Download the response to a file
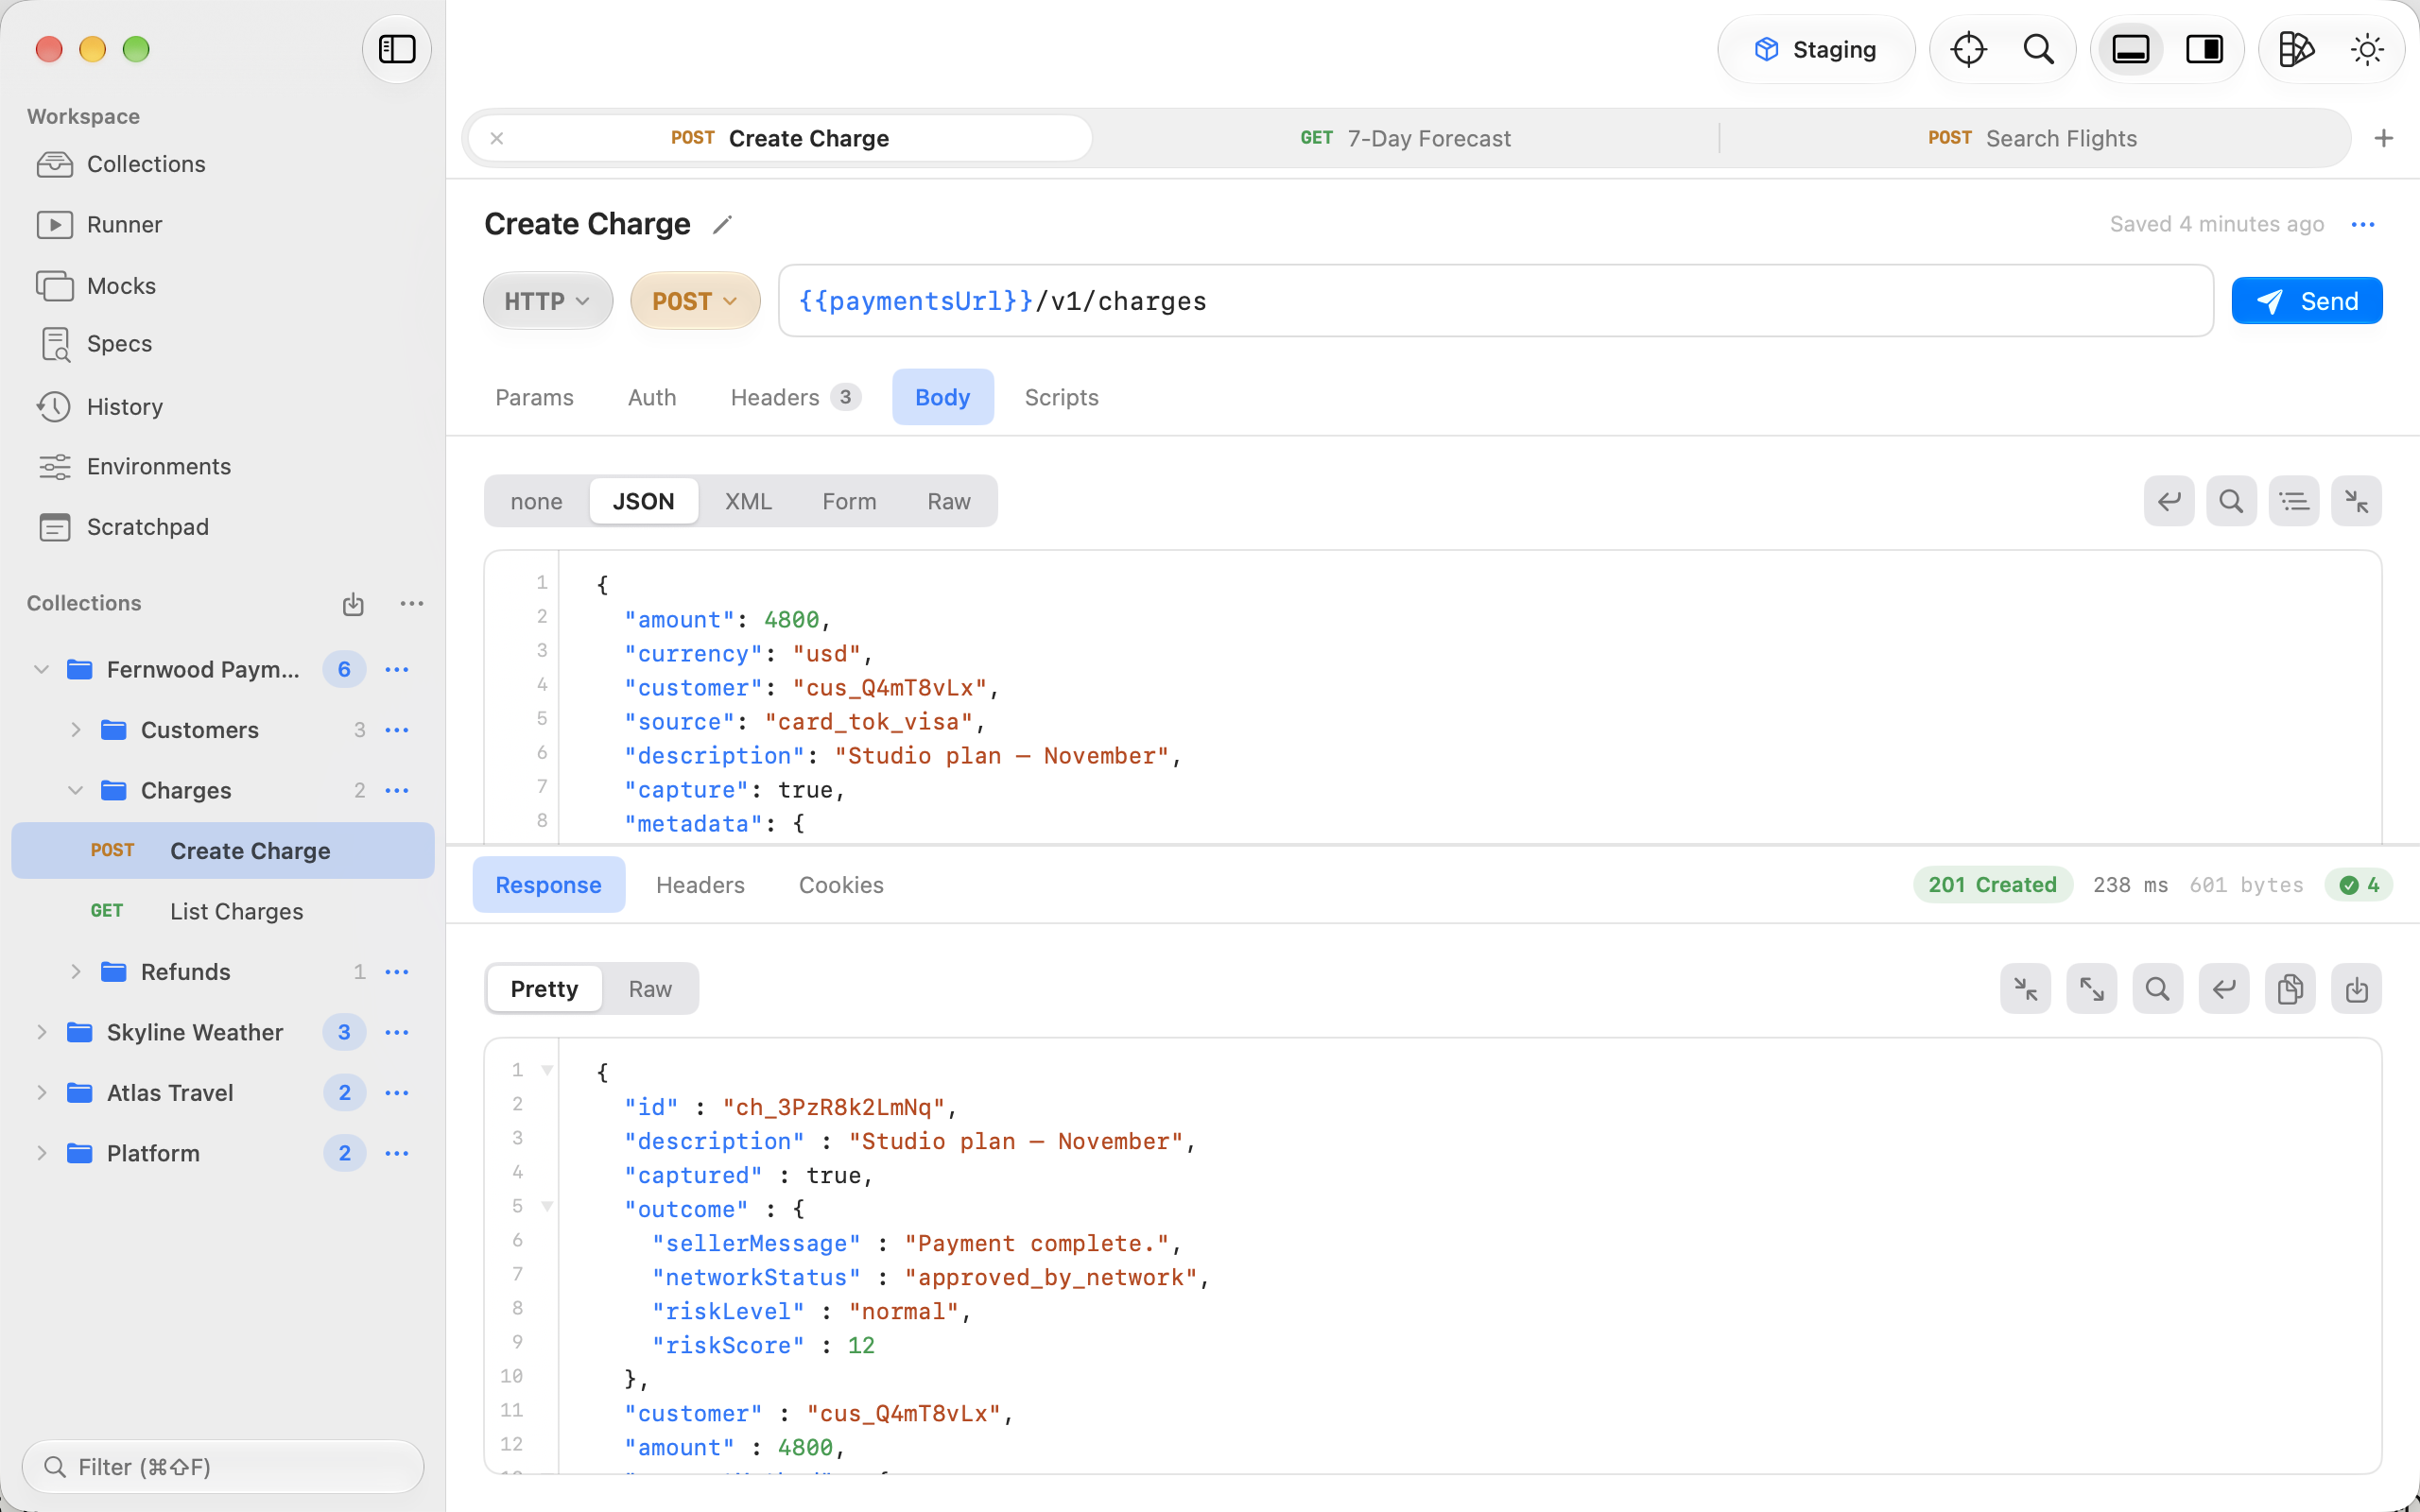The image size is (2420, 1512). pyautogui.click(x=2356, y=989)
